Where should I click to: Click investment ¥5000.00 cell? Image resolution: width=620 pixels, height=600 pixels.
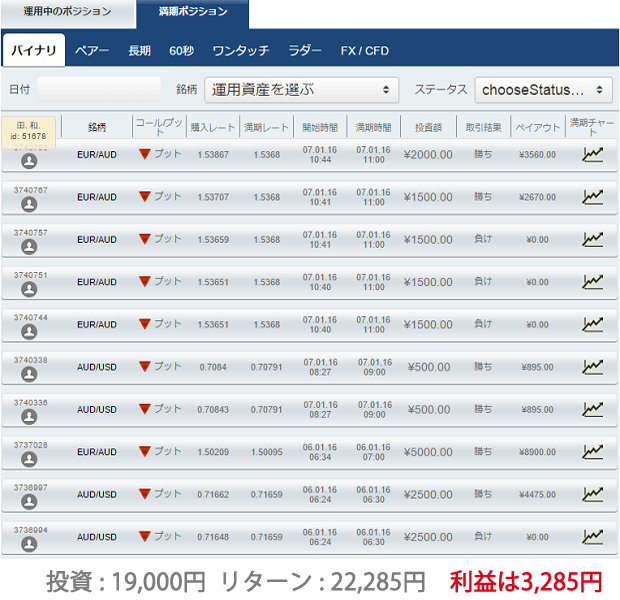[428, 452]
